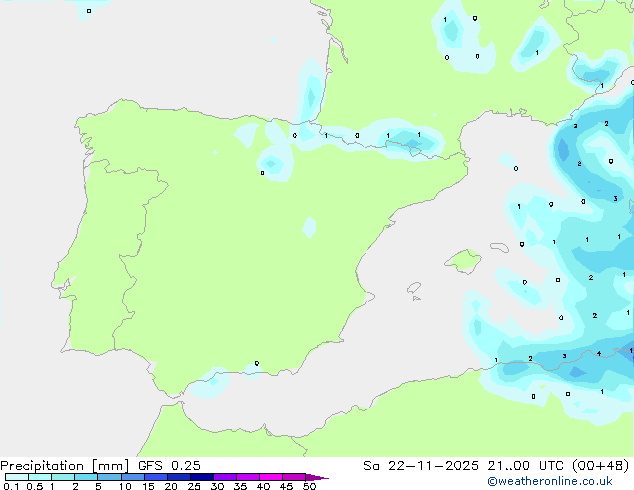The height and width of the screenshot is (490, 634).
Task: Select the 2–5 mm legend color box
Action: [86, 477]
